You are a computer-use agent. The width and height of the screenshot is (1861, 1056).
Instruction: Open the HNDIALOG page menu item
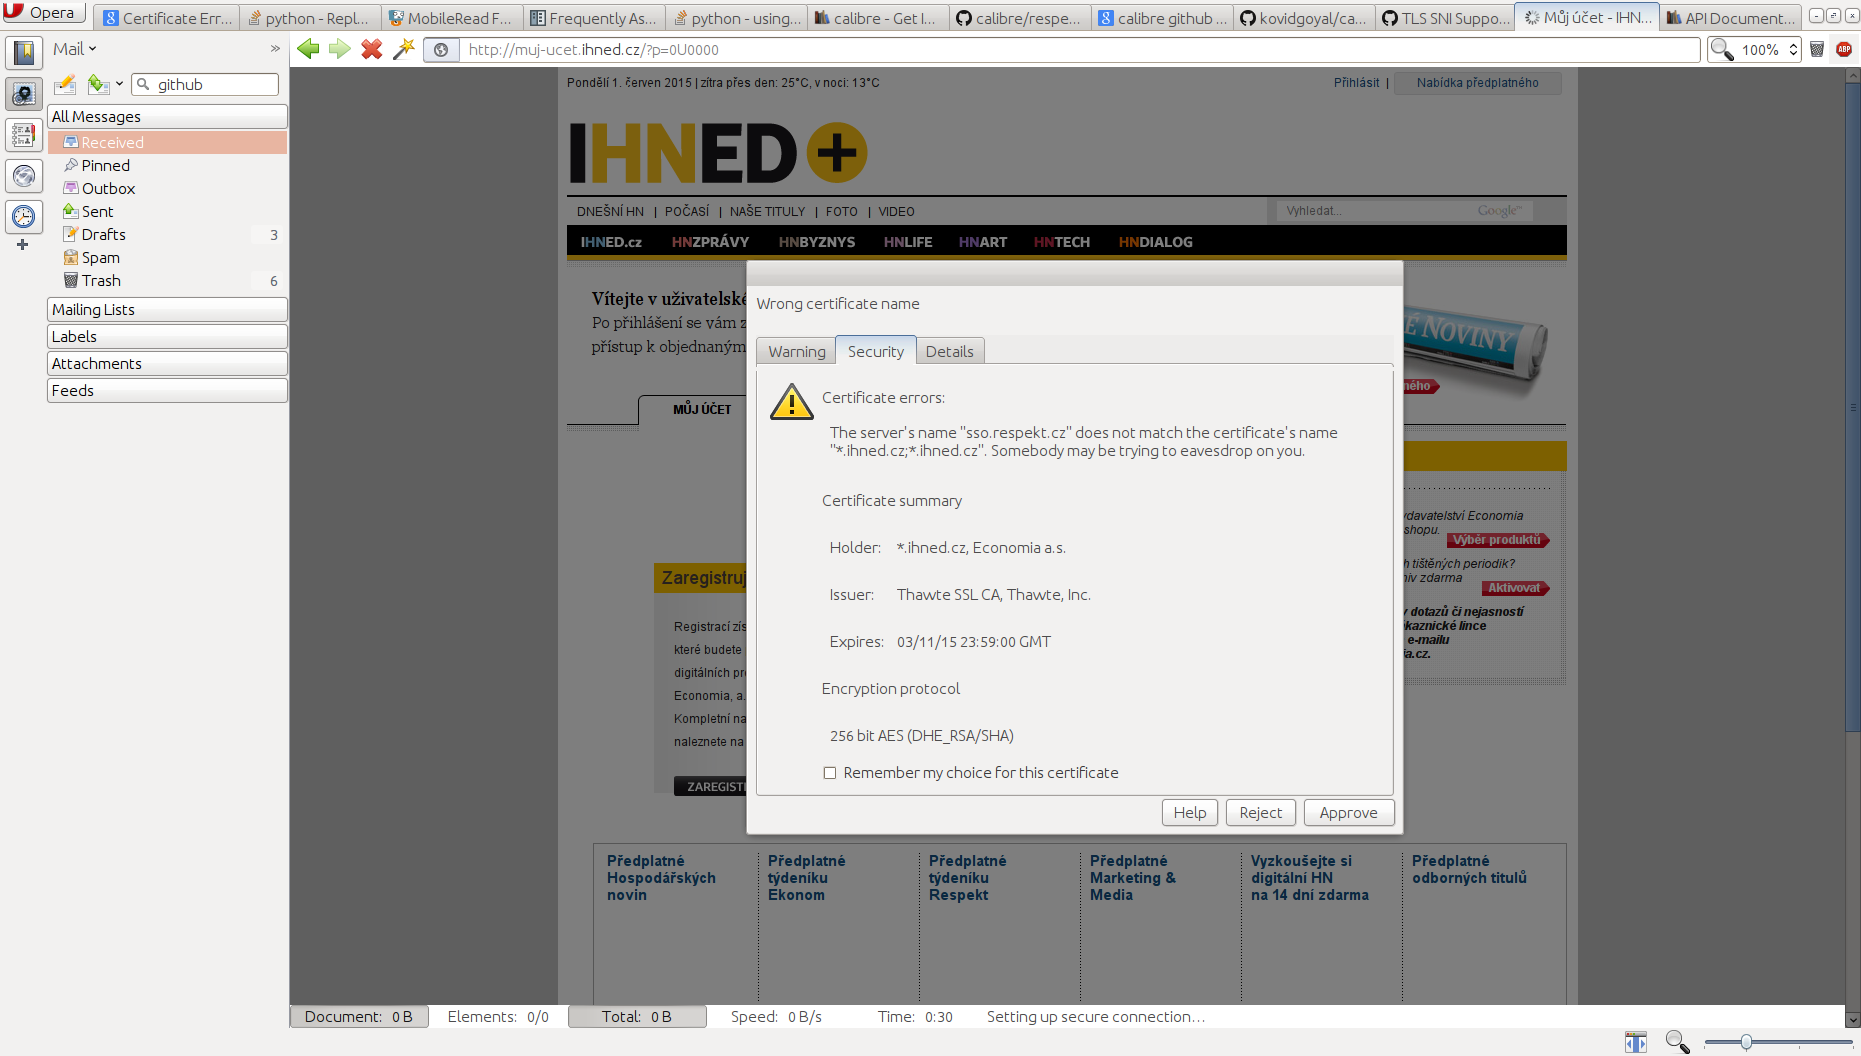coord(1155,242)
